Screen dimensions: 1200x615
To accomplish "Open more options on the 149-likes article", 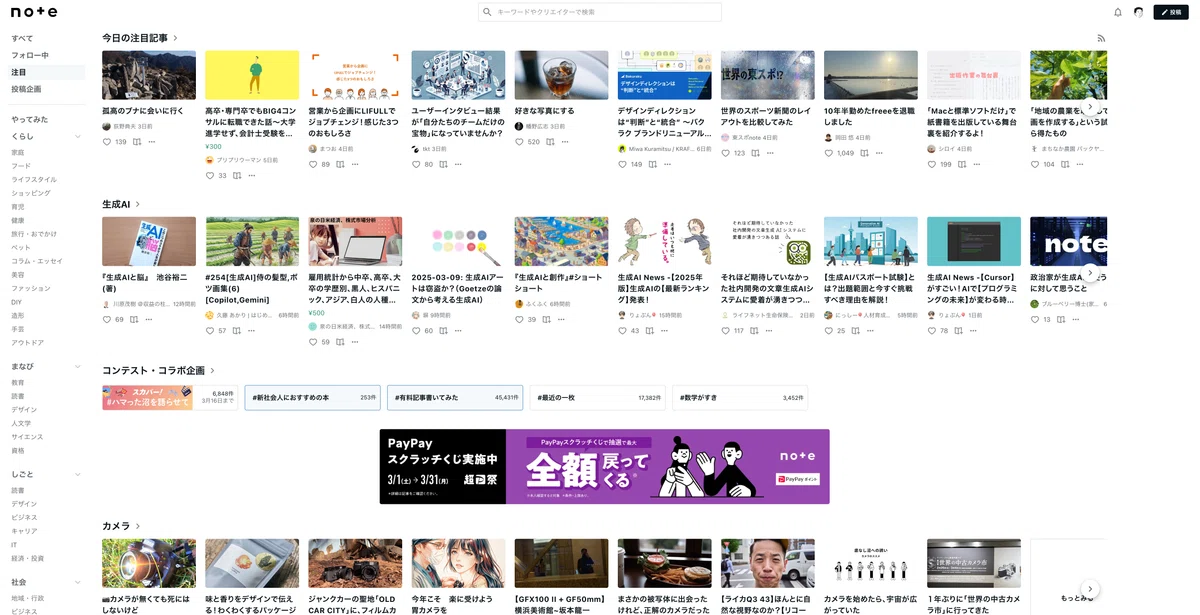I will pos(668,164).
